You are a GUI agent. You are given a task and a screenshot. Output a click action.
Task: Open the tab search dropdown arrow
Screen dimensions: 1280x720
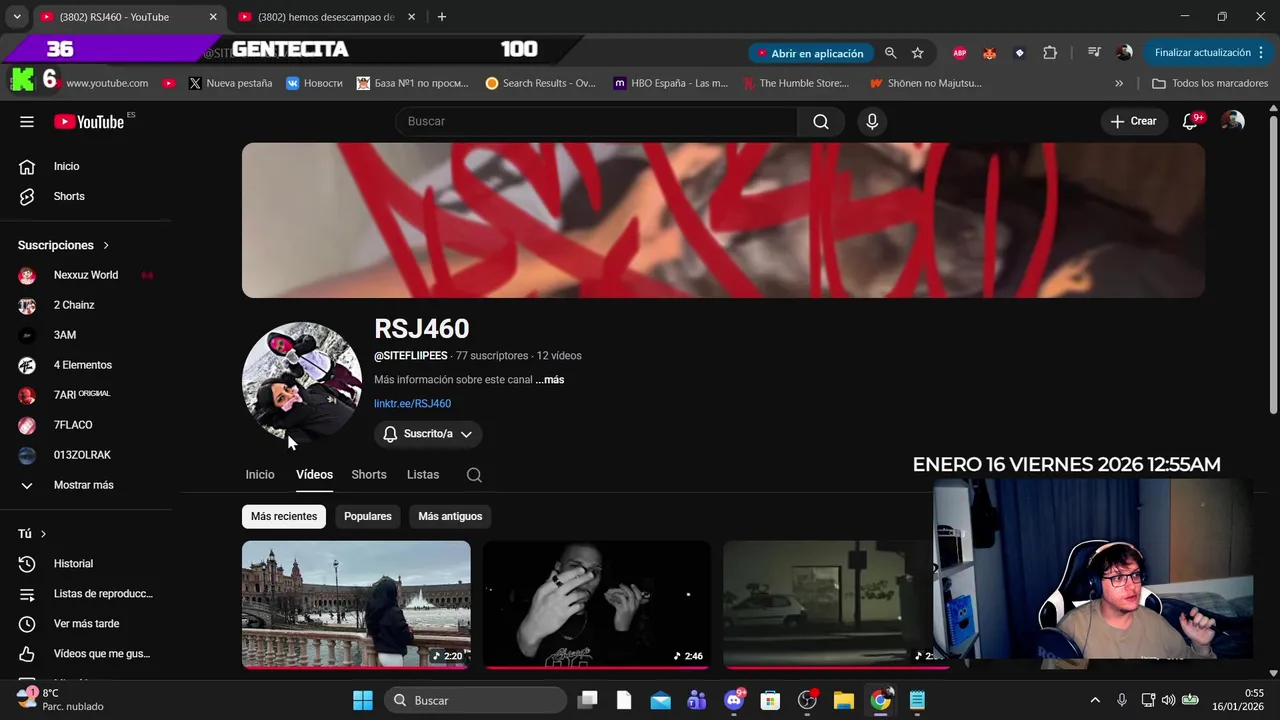(x=17, y=17)
